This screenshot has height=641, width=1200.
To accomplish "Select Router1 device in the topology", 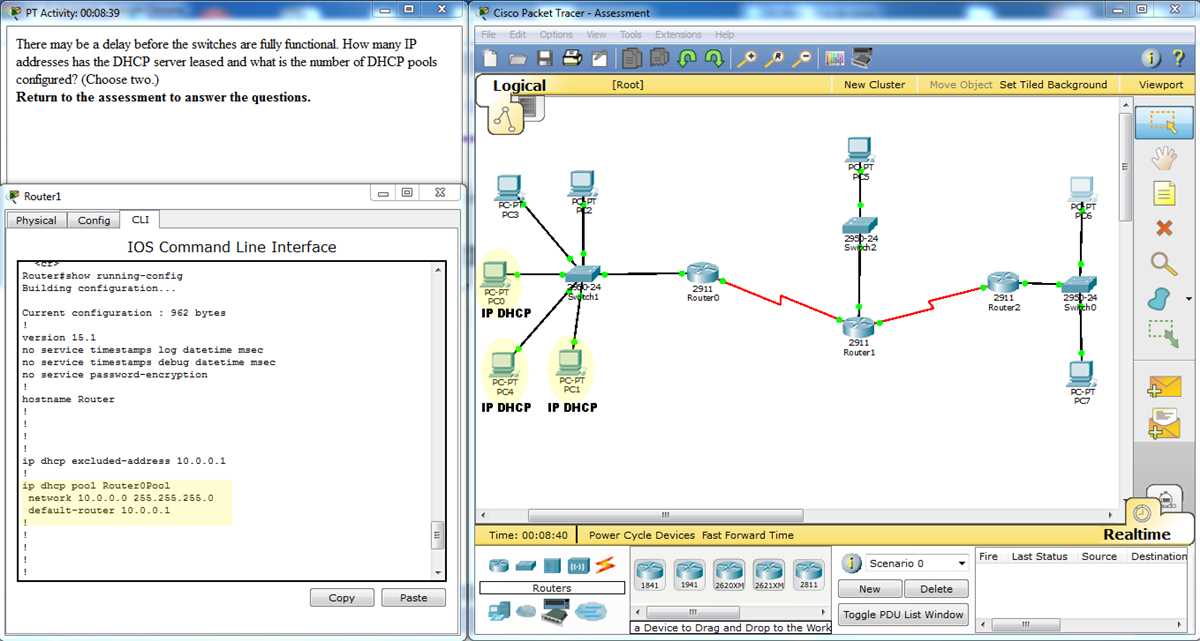I will 858,330.
